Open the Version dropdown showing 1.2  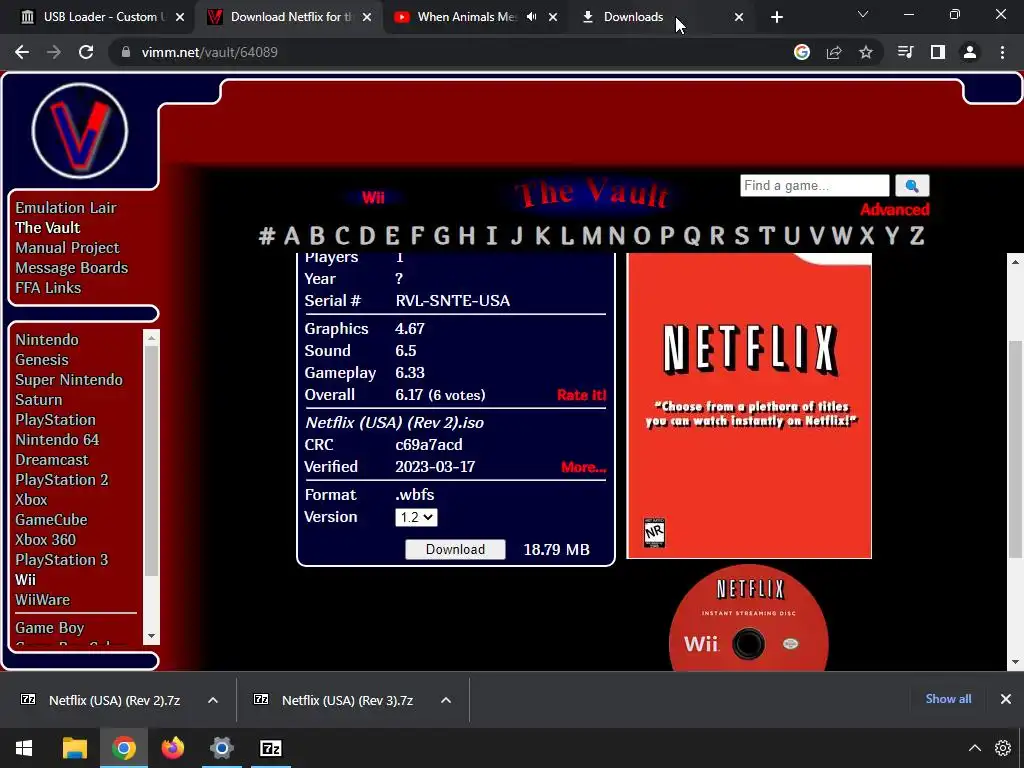click(416, 517)
